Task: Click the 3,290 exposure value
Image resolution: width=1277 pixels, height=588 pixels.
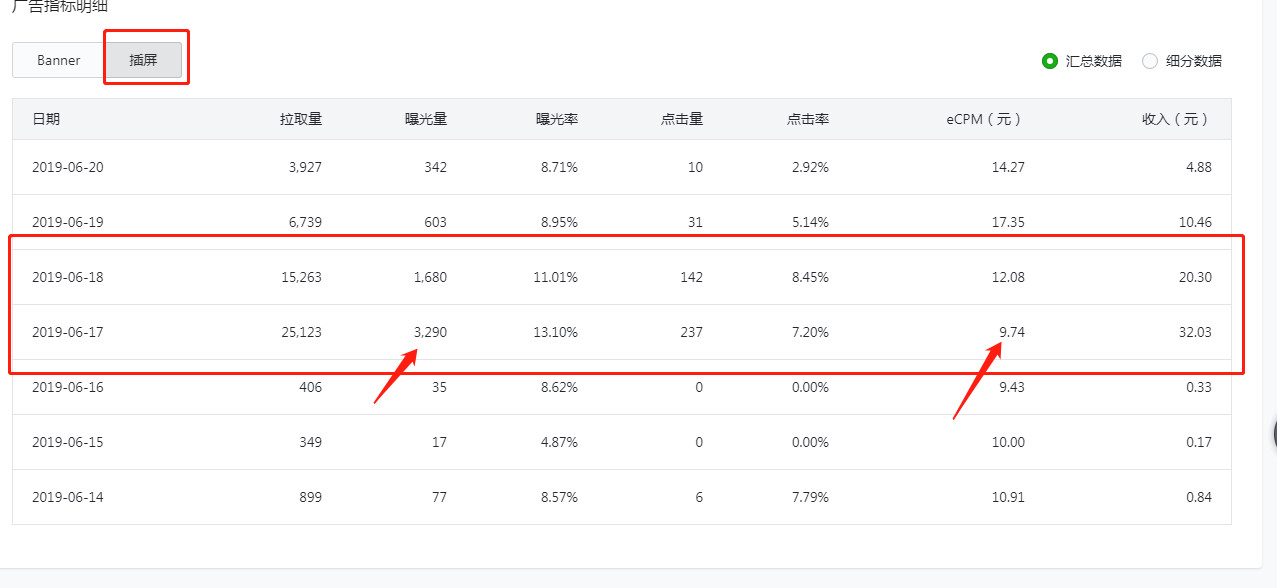Action: point(430,332)
